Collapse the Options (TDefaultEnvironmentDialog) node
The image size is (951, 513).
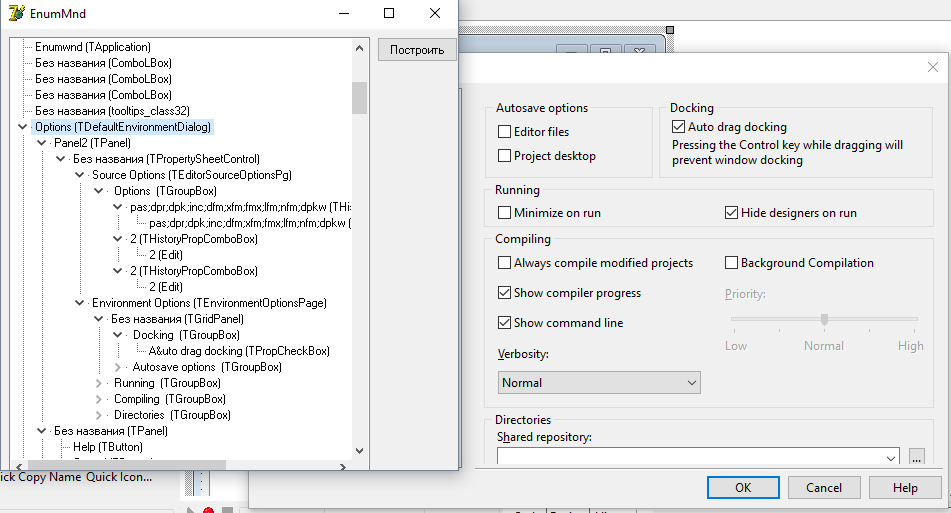(22, 127)
